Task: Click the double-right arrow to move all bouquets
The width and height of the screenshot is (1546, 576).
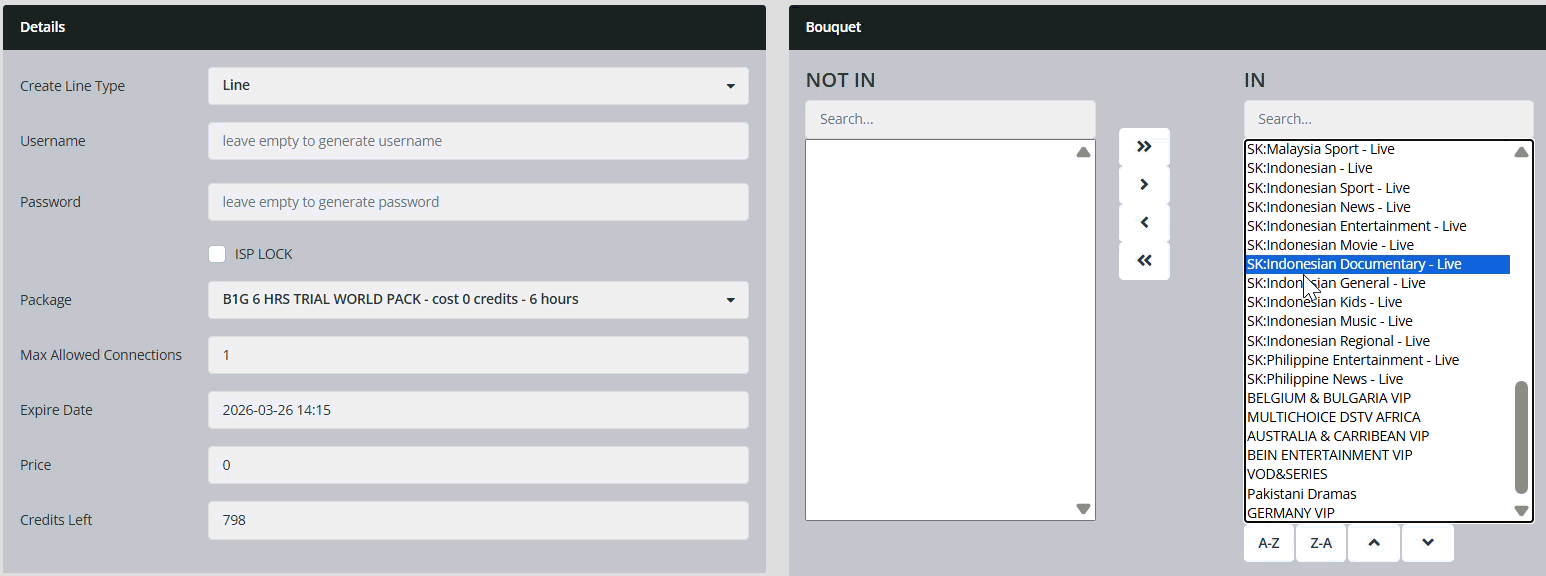Action: 1144,145
